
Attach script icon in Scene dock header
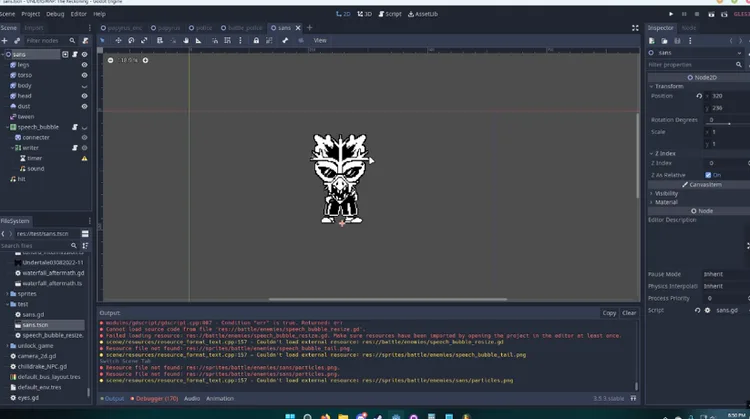point(85,41)
